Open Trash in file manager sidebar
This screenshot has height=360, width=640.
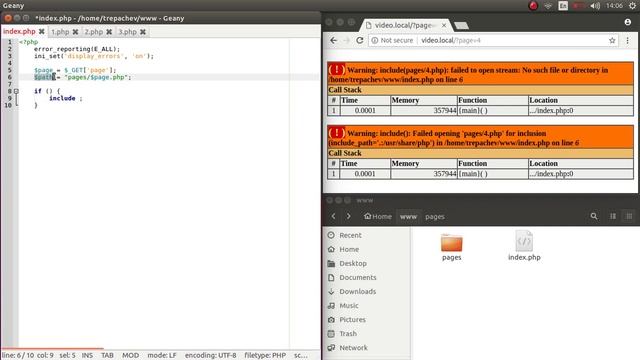[x=348, y=333]
